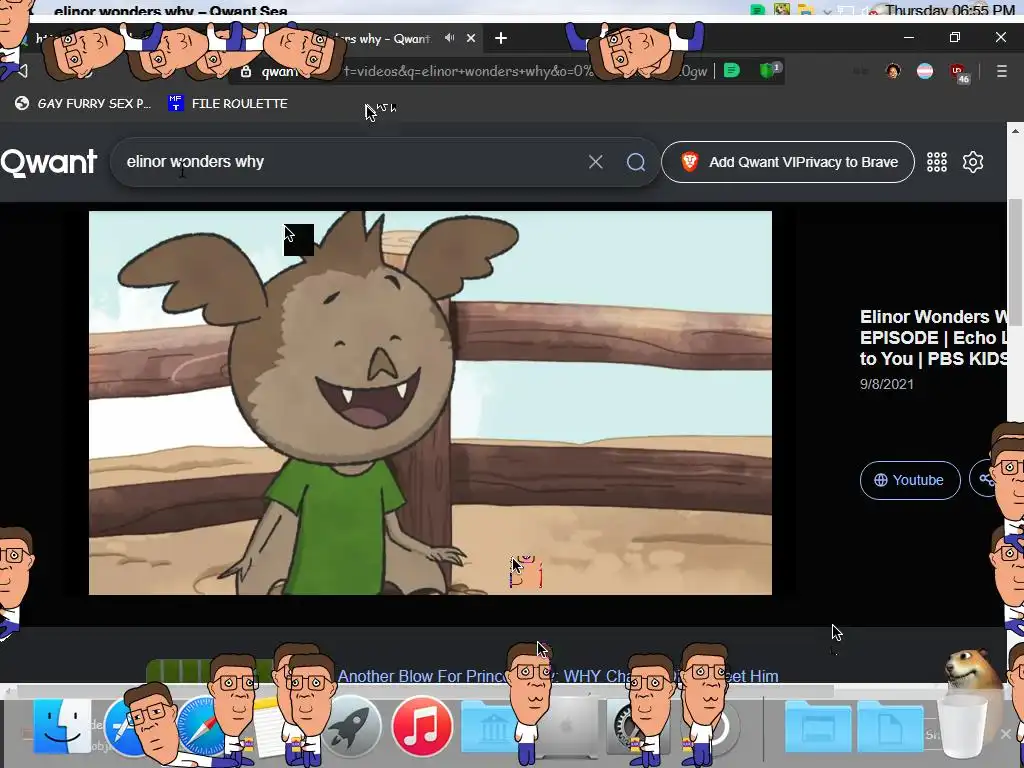Open the window-icon blue folder in dock

[x=818, y=728]
